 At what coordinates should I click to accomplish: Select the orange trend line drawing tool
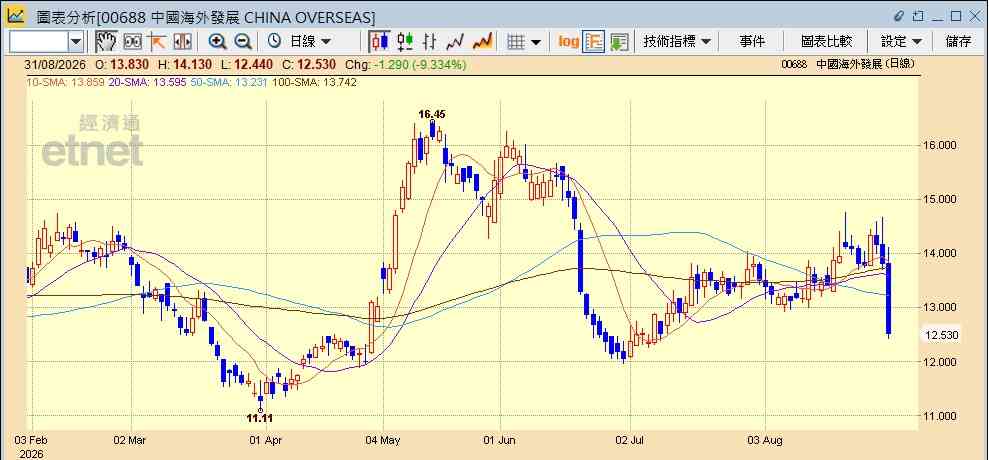[156, 42]
